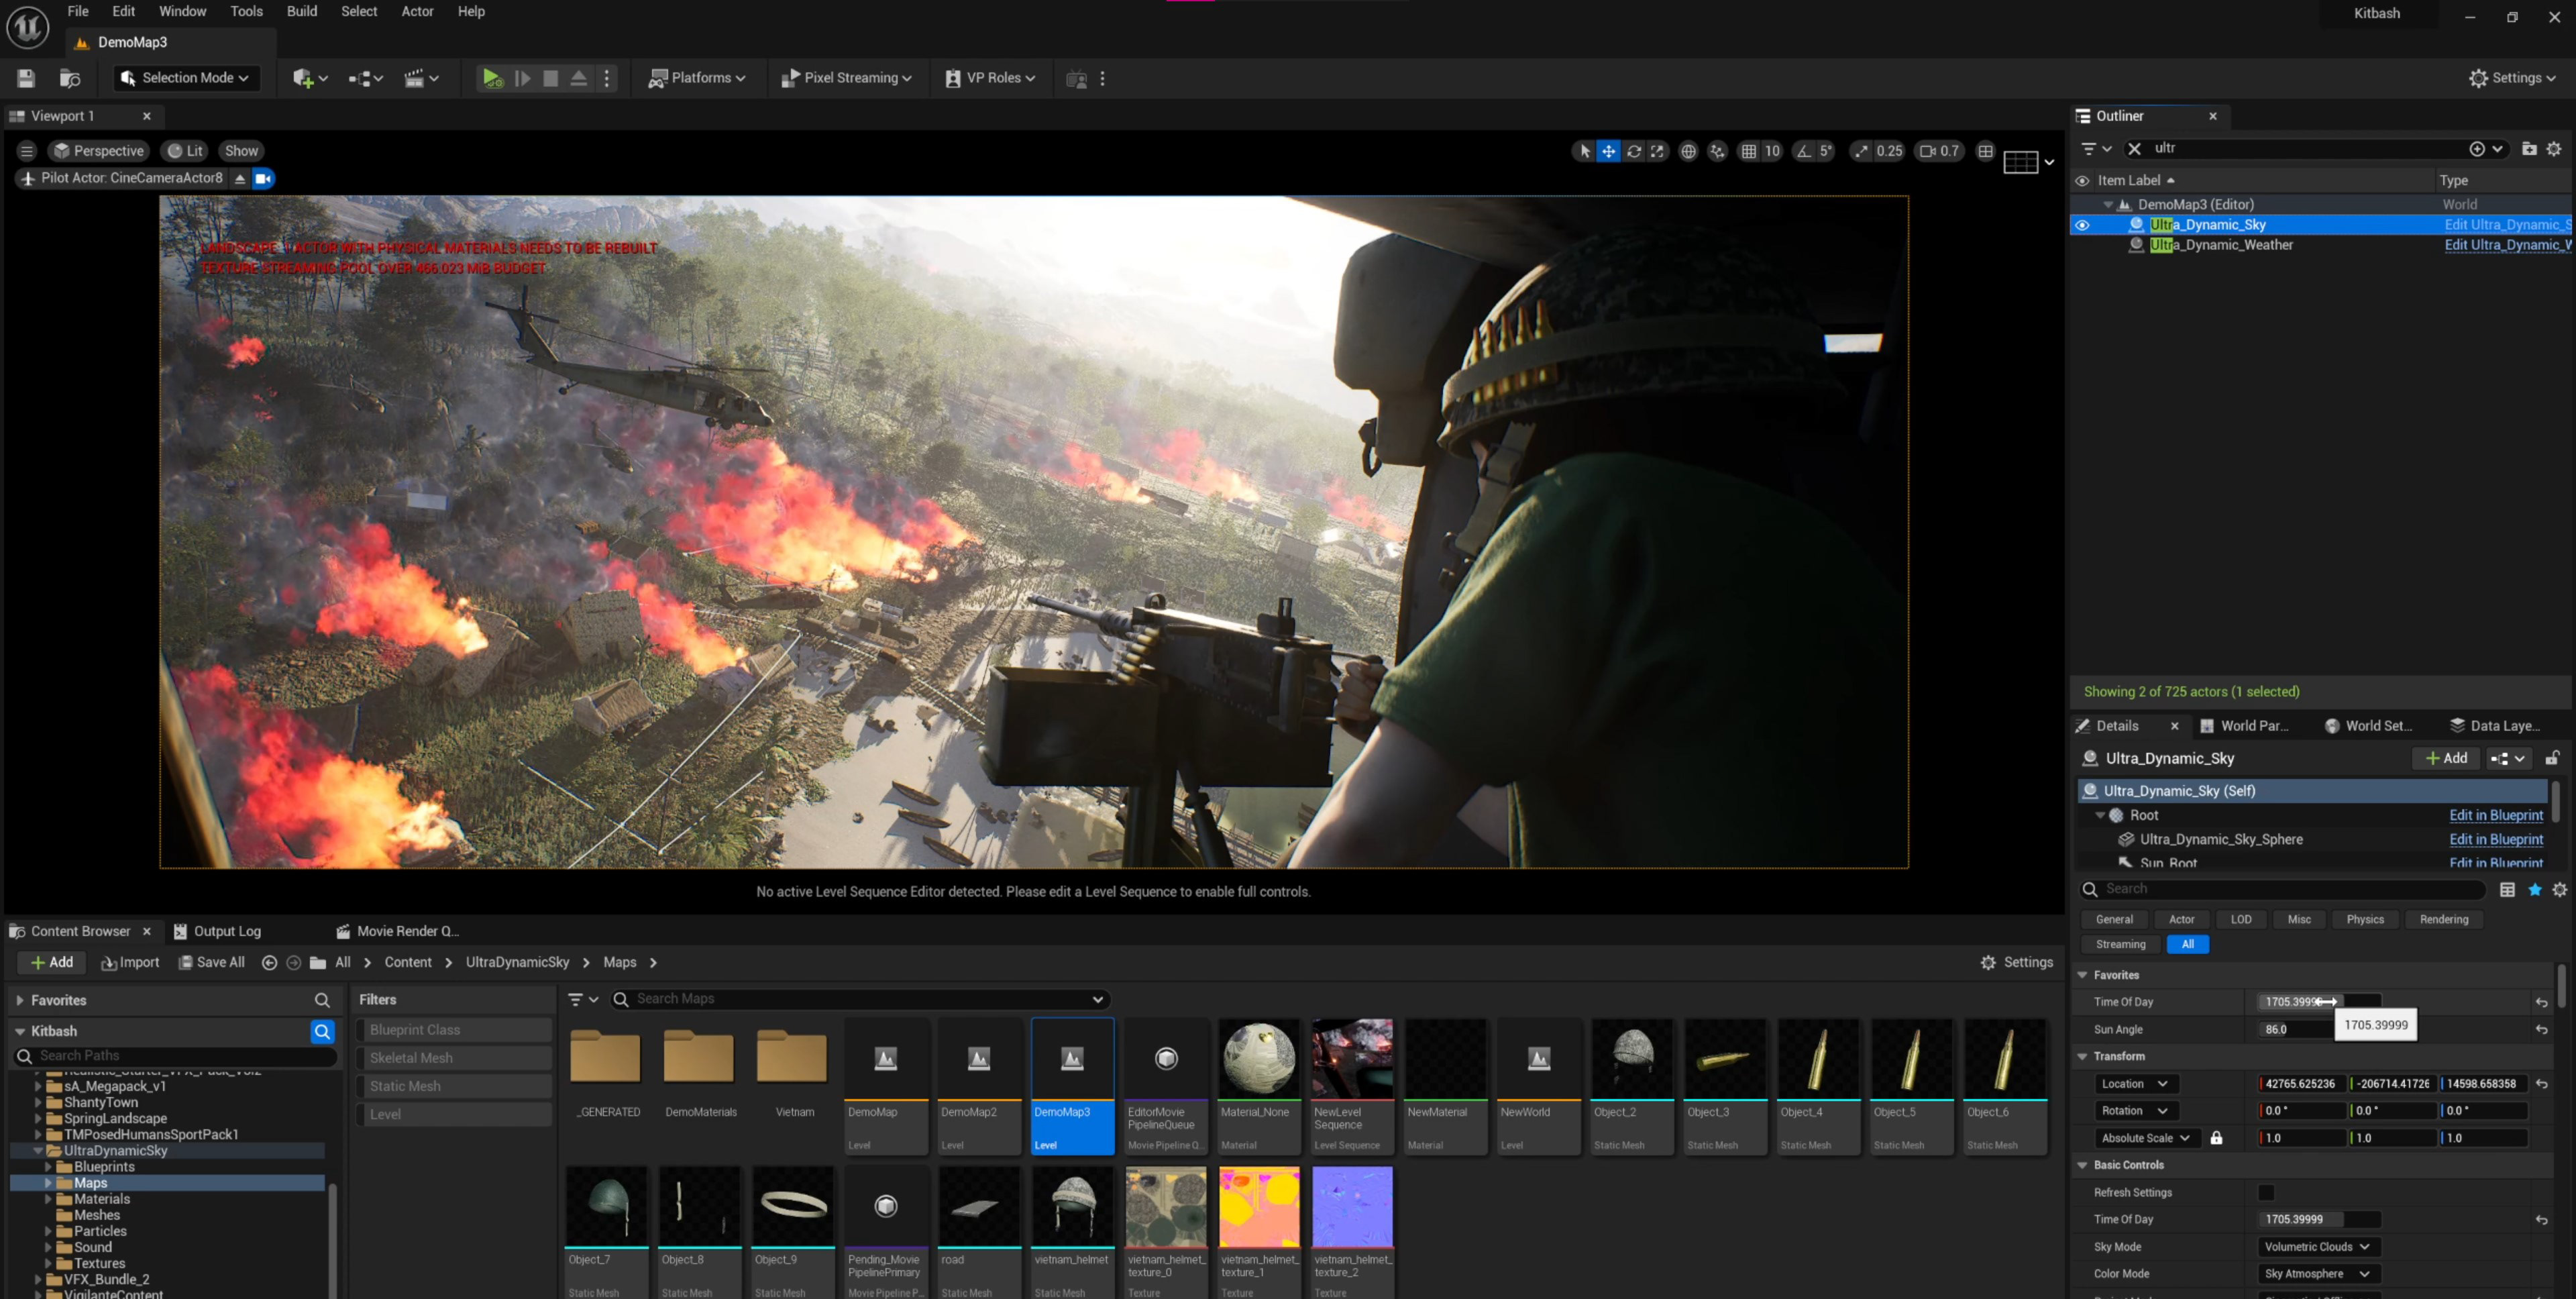
Task: Click the Time Of Day slider under Basic Controls
Action: [2319, 1219]
